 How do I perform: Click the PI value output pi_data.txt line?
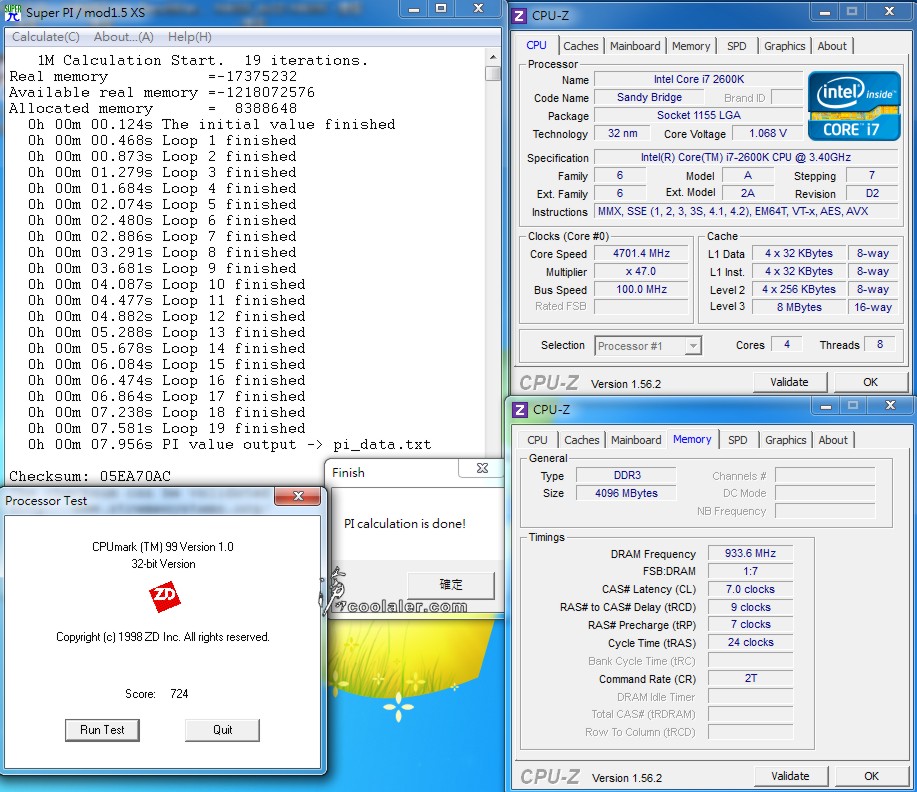230,445
